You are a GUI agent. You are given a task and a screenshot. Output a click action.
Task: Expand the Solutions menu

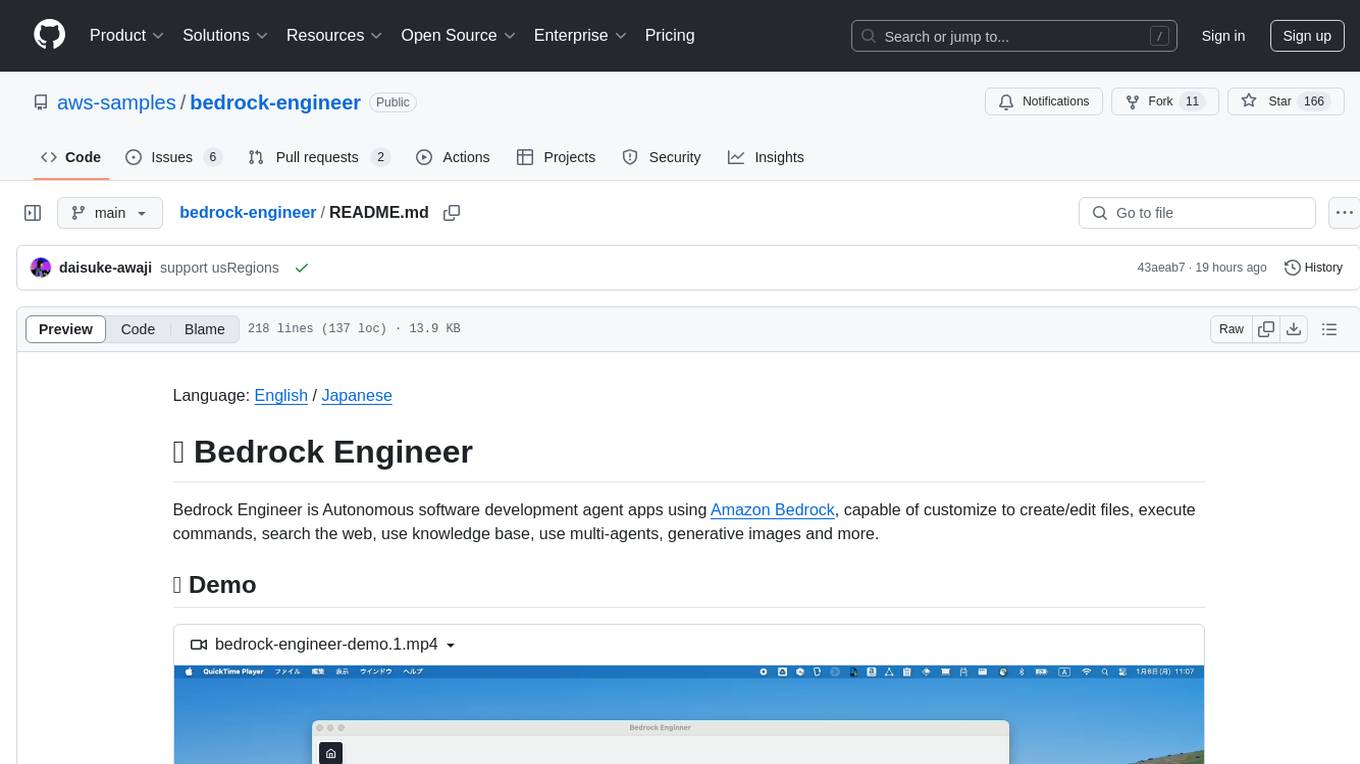[225, 35]
